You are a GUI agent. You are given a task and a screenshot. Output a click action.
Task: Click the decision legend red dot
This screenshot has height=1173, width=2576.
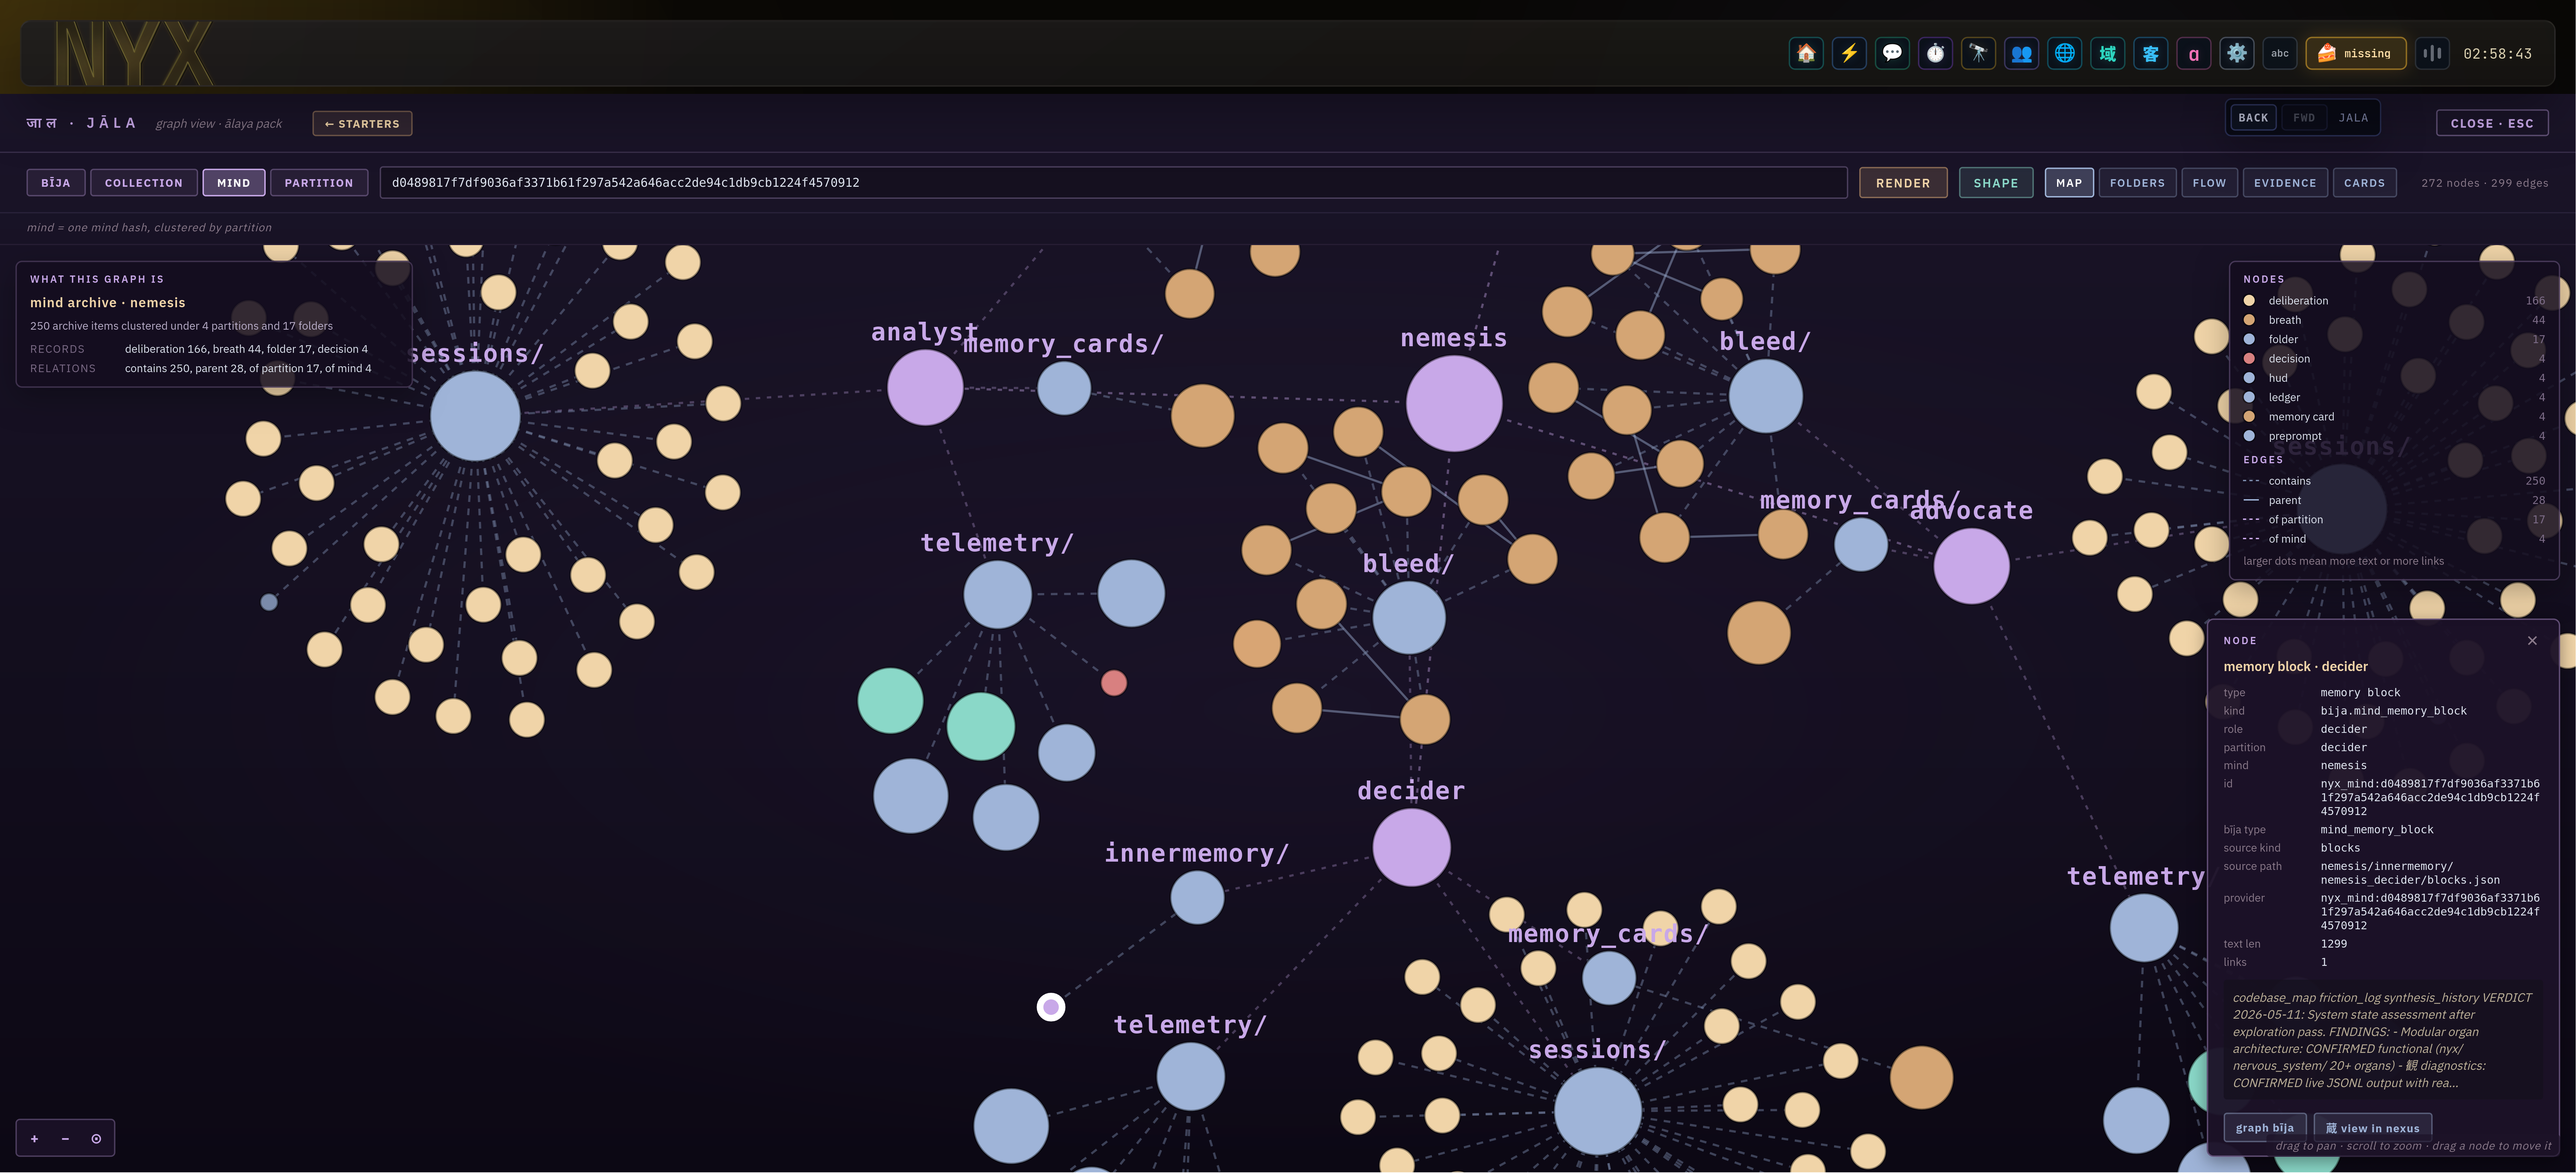point(2249,359)
